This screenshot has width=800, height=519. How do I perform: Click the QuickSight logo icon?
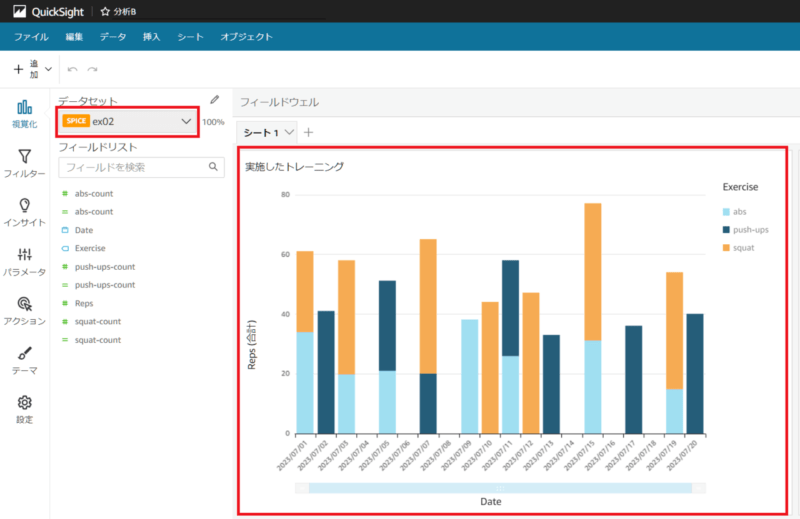[19, 11]
